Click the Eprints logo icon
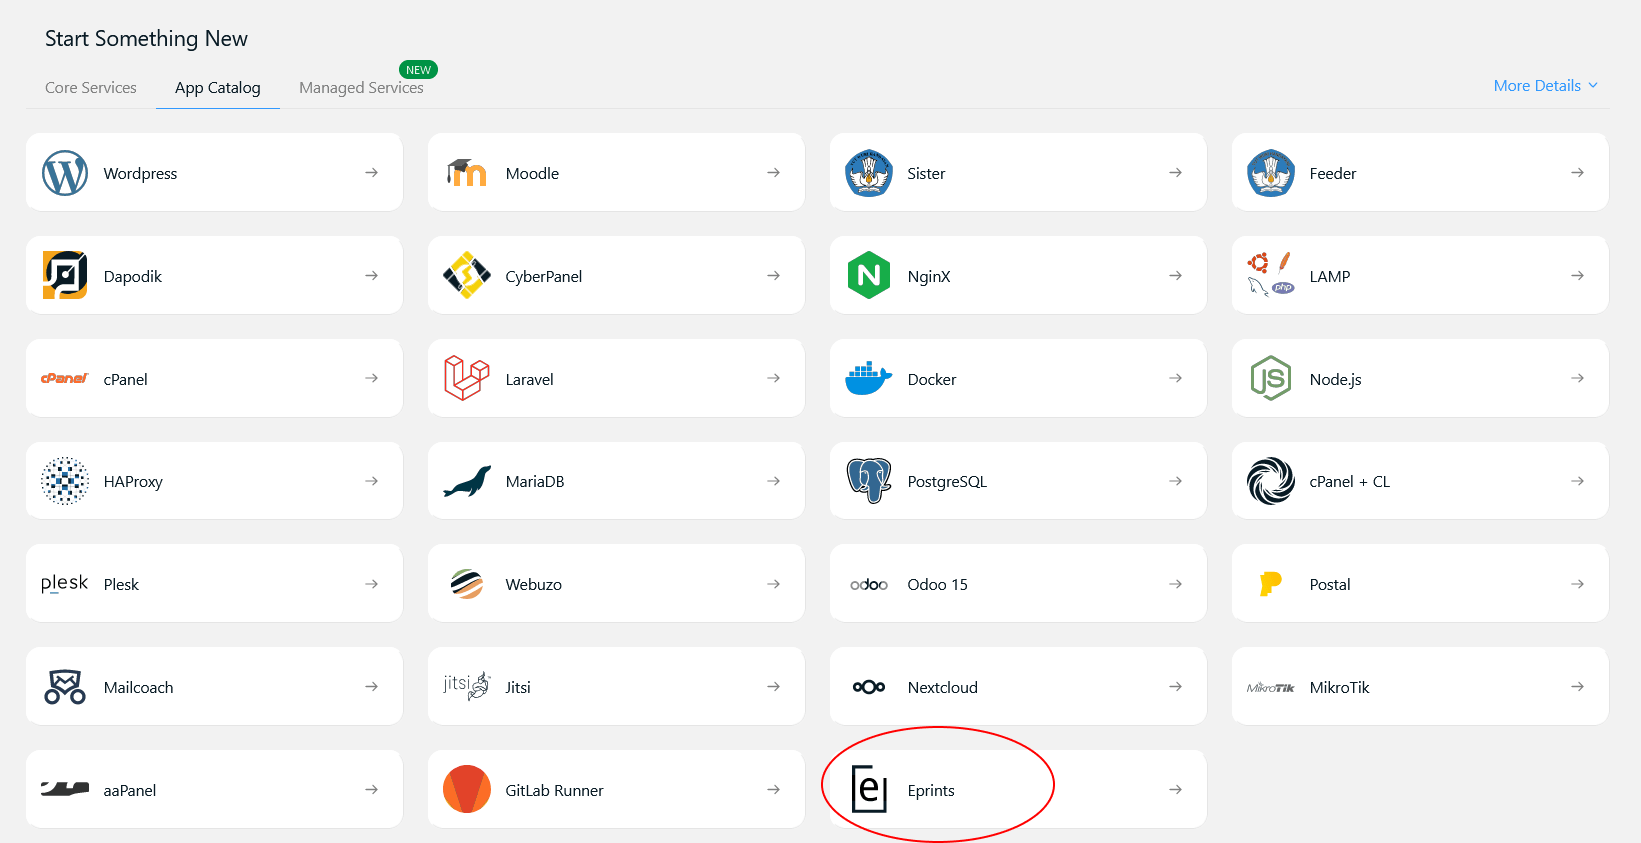This screenshot has width=1641, height=843. coord(868,790)
